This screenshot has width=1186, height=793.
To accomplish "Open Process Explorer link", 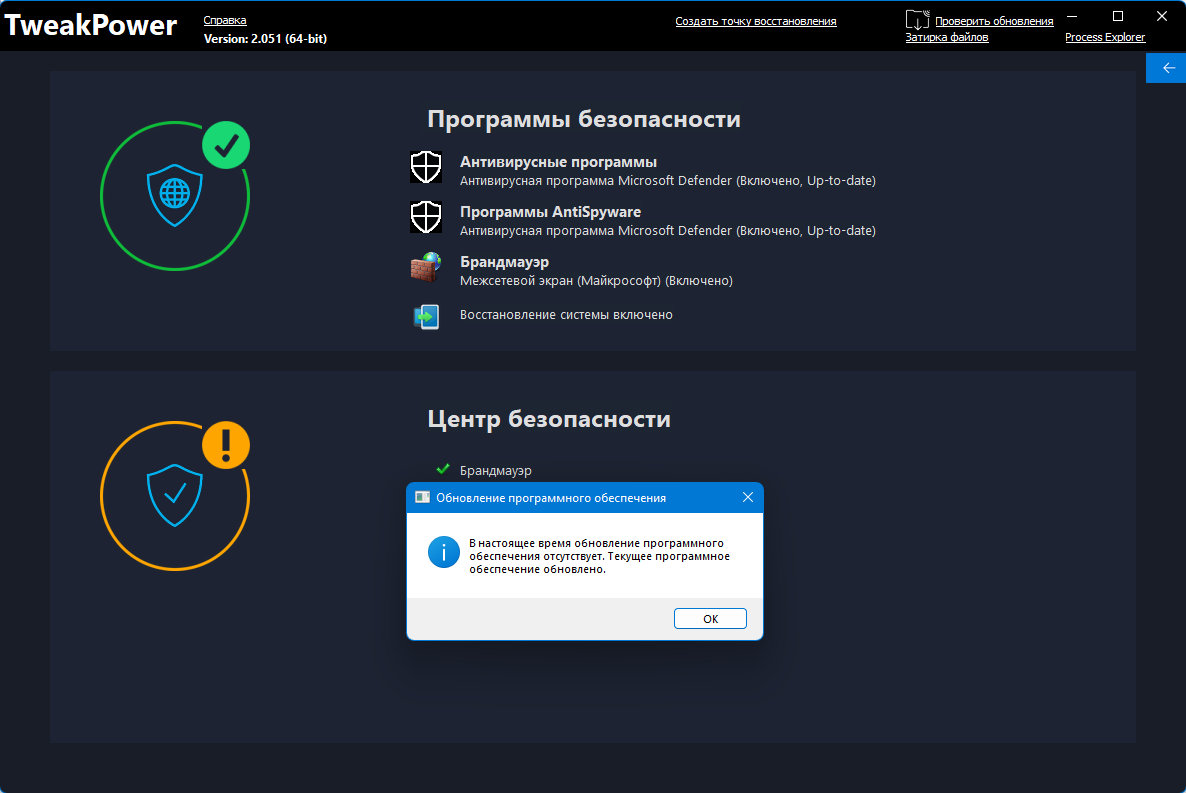I will click(x=1105, y=37).
